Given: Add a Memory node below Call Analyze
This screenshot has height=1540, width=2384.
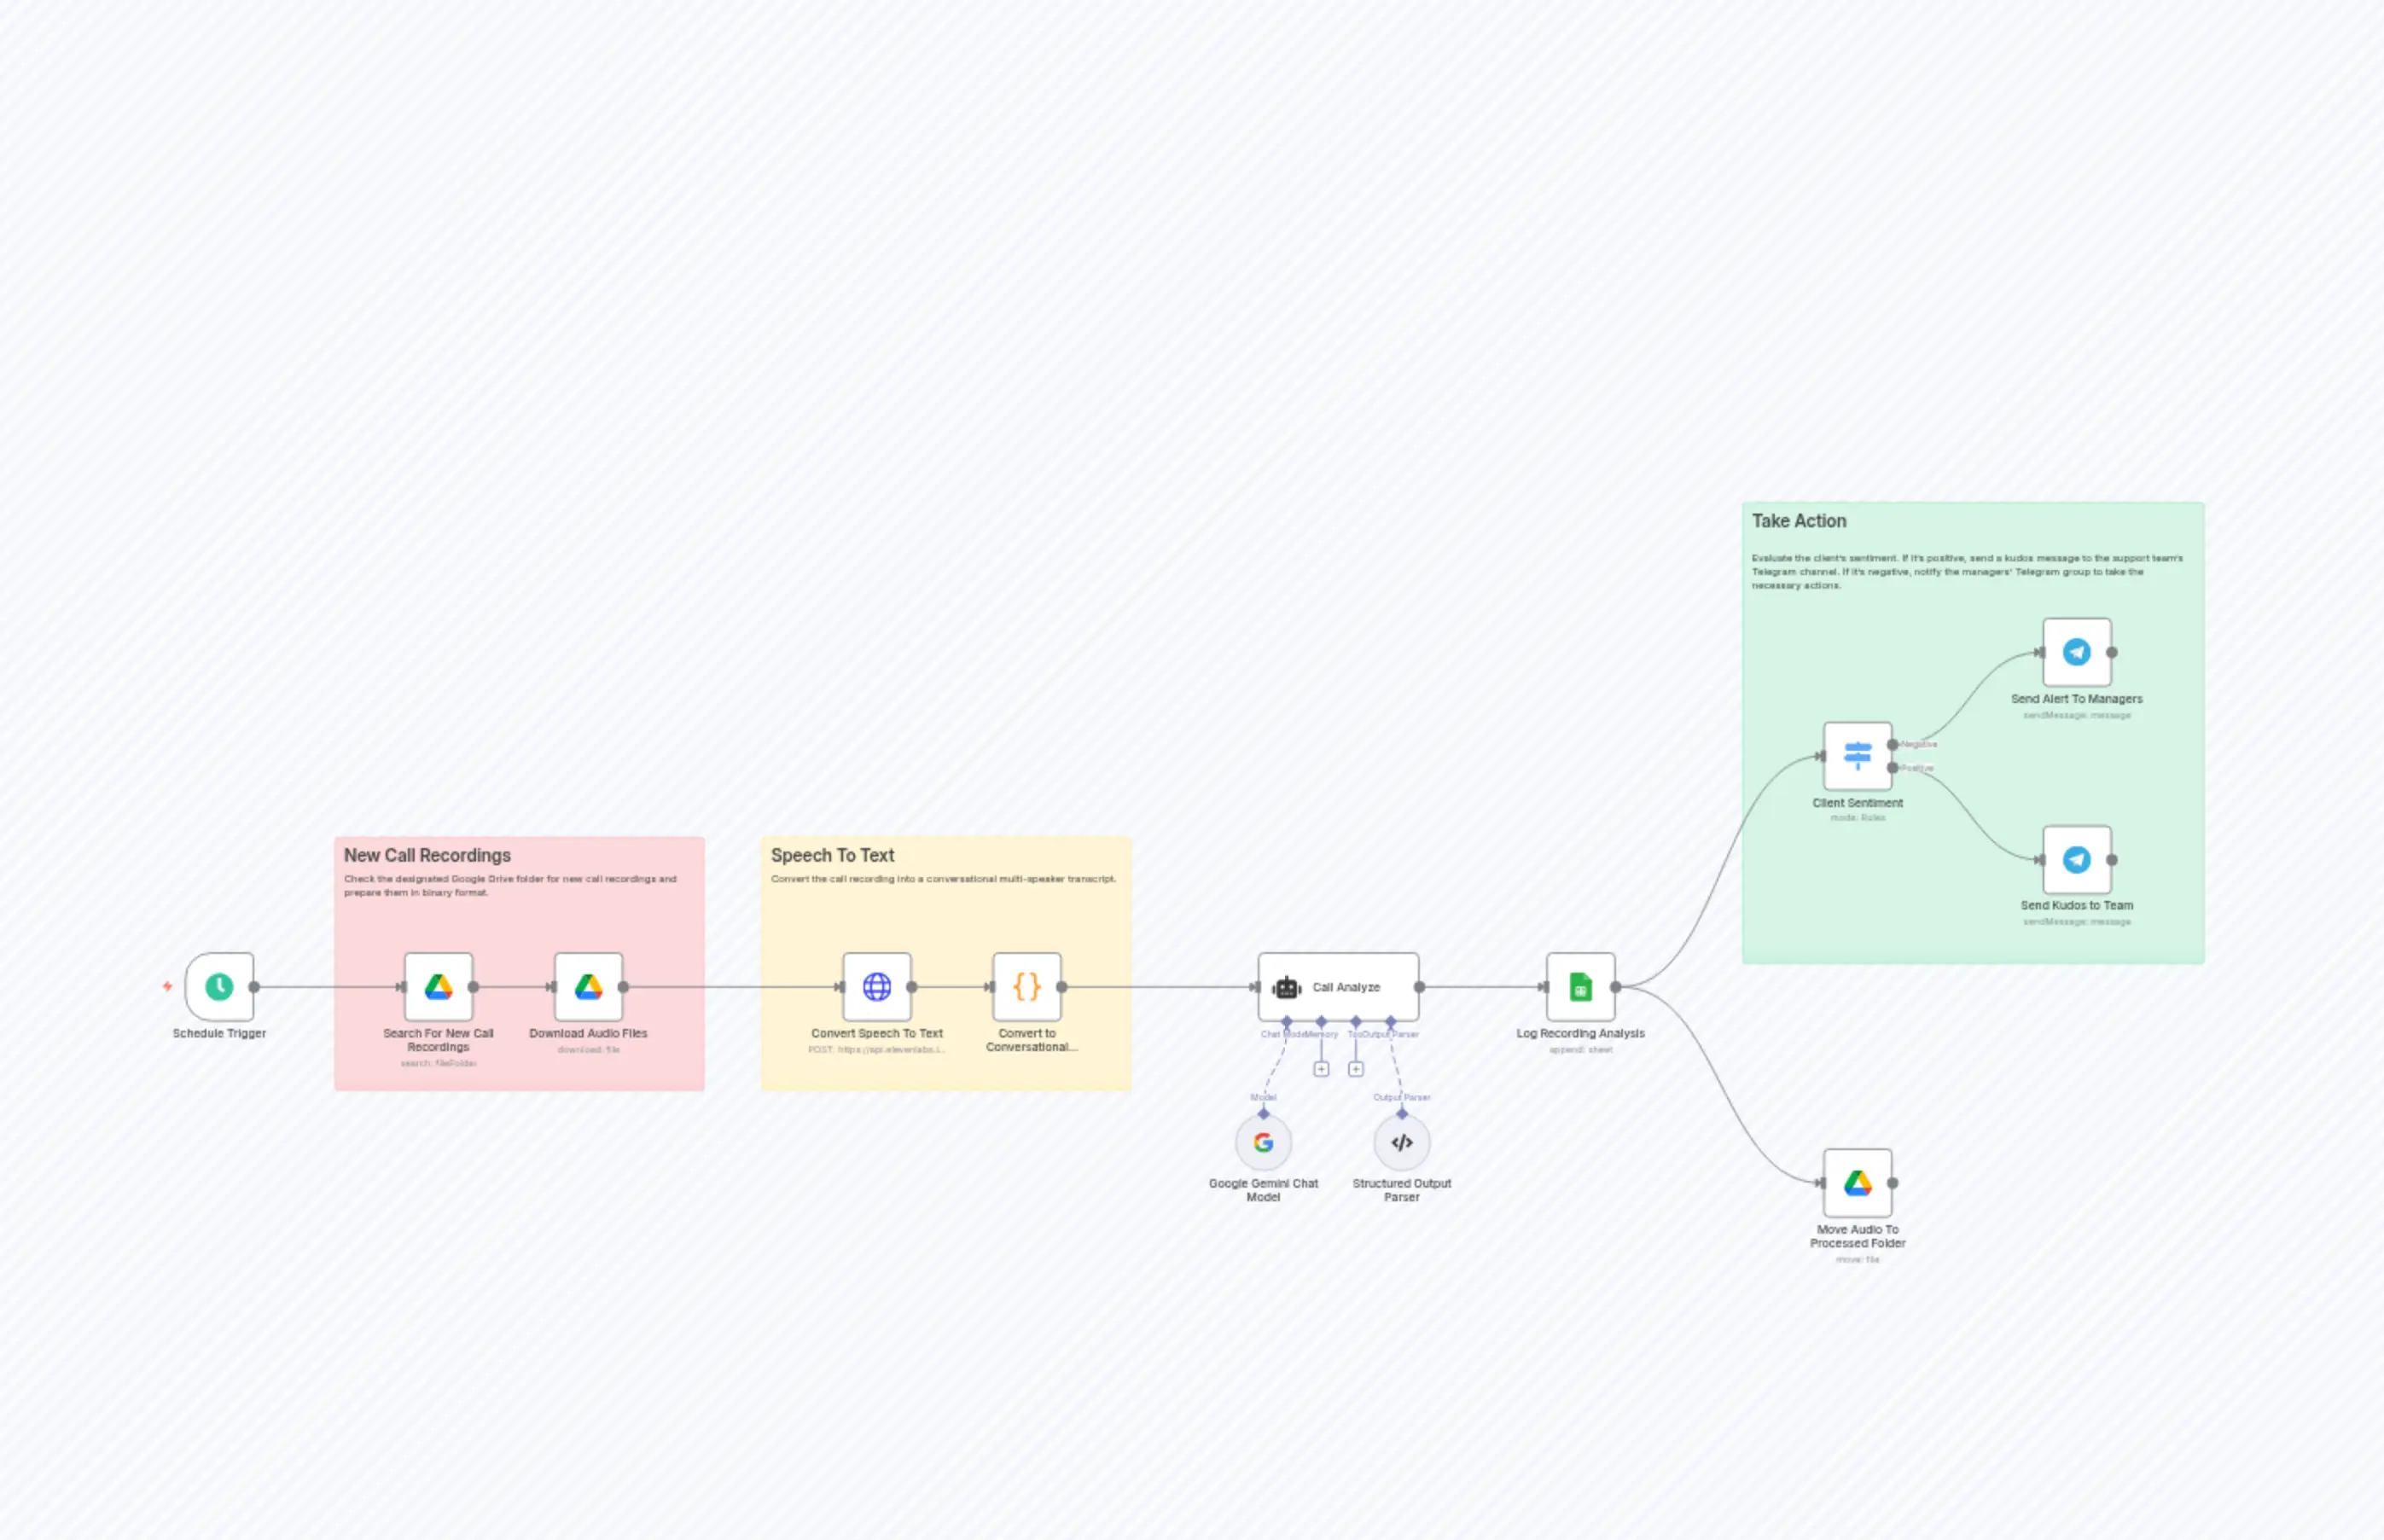Looking at the screenshot, I should 1322,1068.
